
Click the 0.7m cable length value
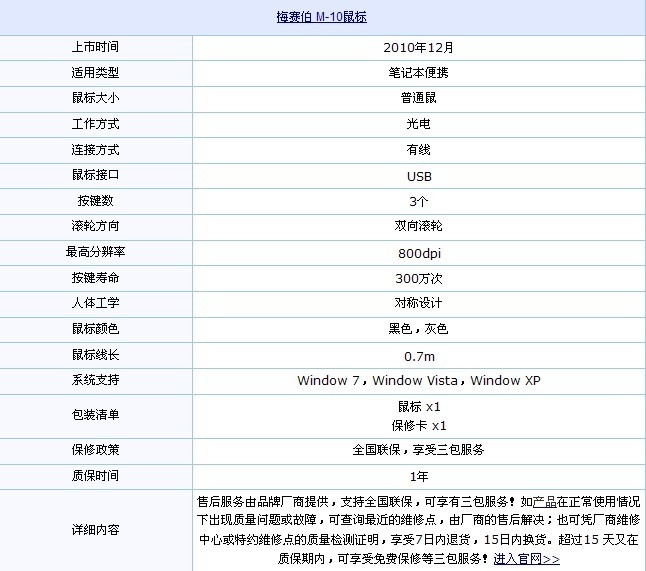tap(418, 355)
